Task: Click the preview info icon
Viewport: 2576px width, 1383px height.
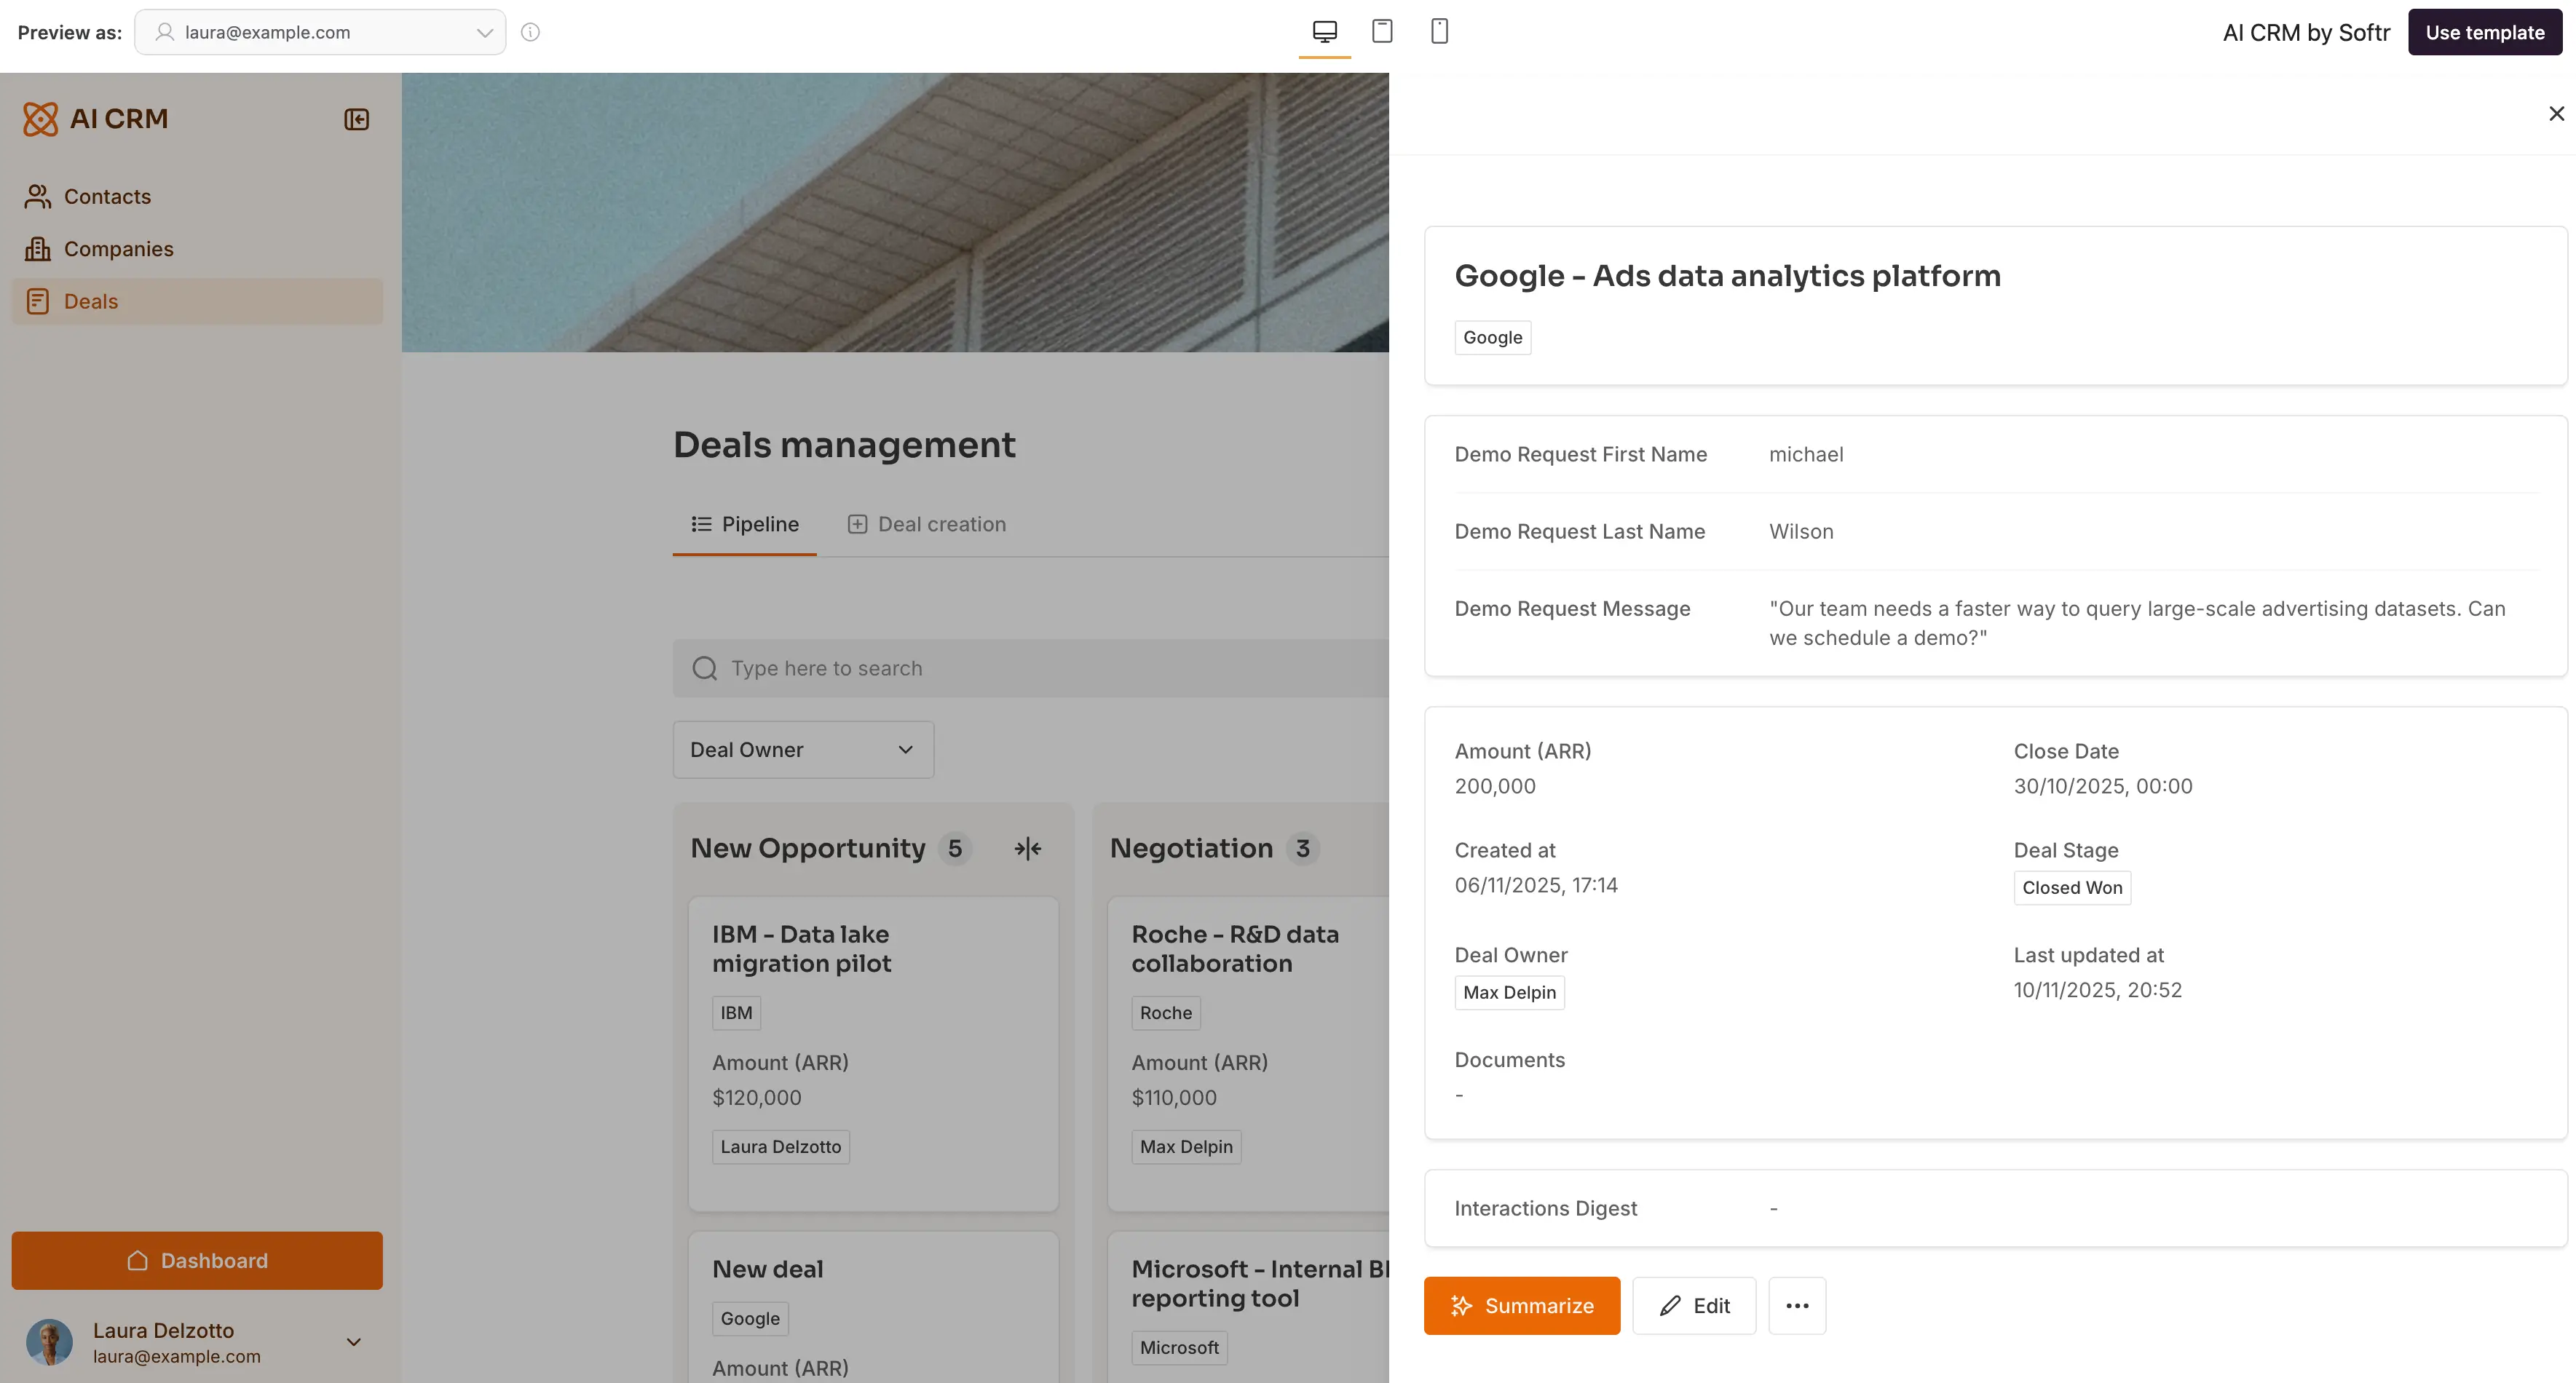Action: click(530, 32)
